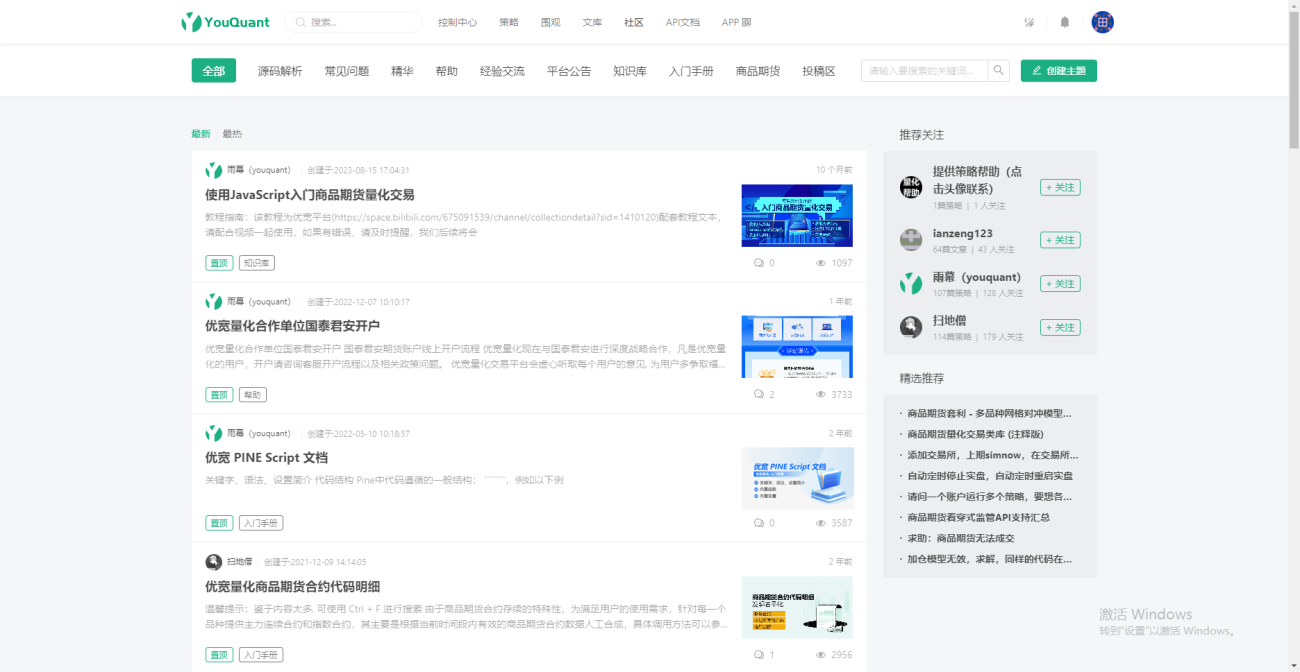Click the 知识库 tag on the JavaScript post
1300x672 pixels.
click(257, 263)
